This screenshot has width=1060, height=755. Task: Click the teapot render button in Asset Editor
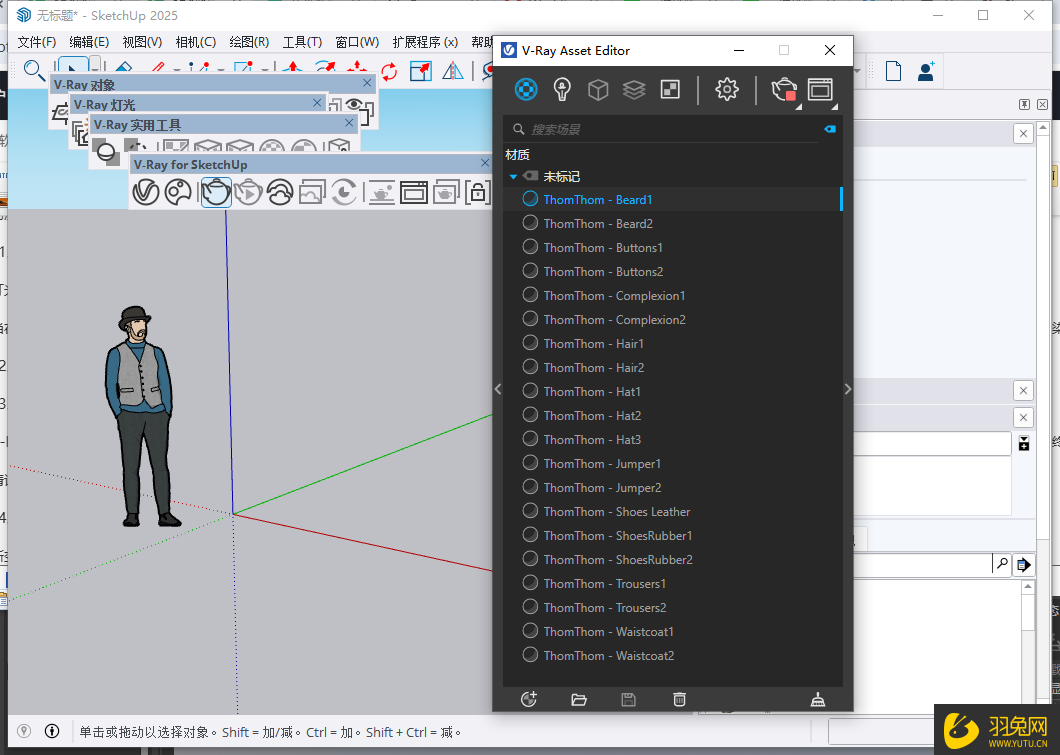784,89
